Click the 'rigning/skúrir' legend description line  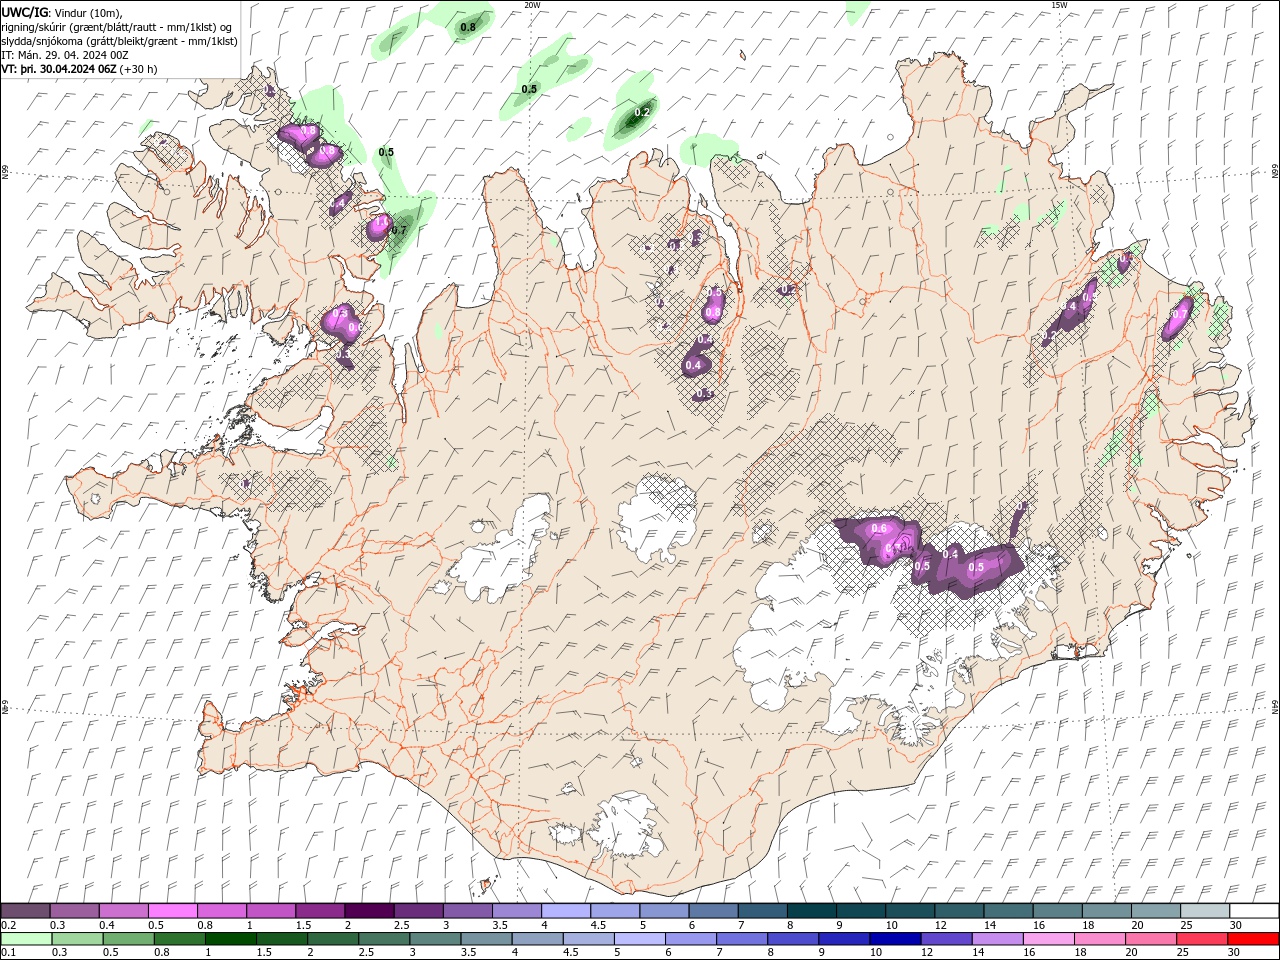(x=119, y=27)
